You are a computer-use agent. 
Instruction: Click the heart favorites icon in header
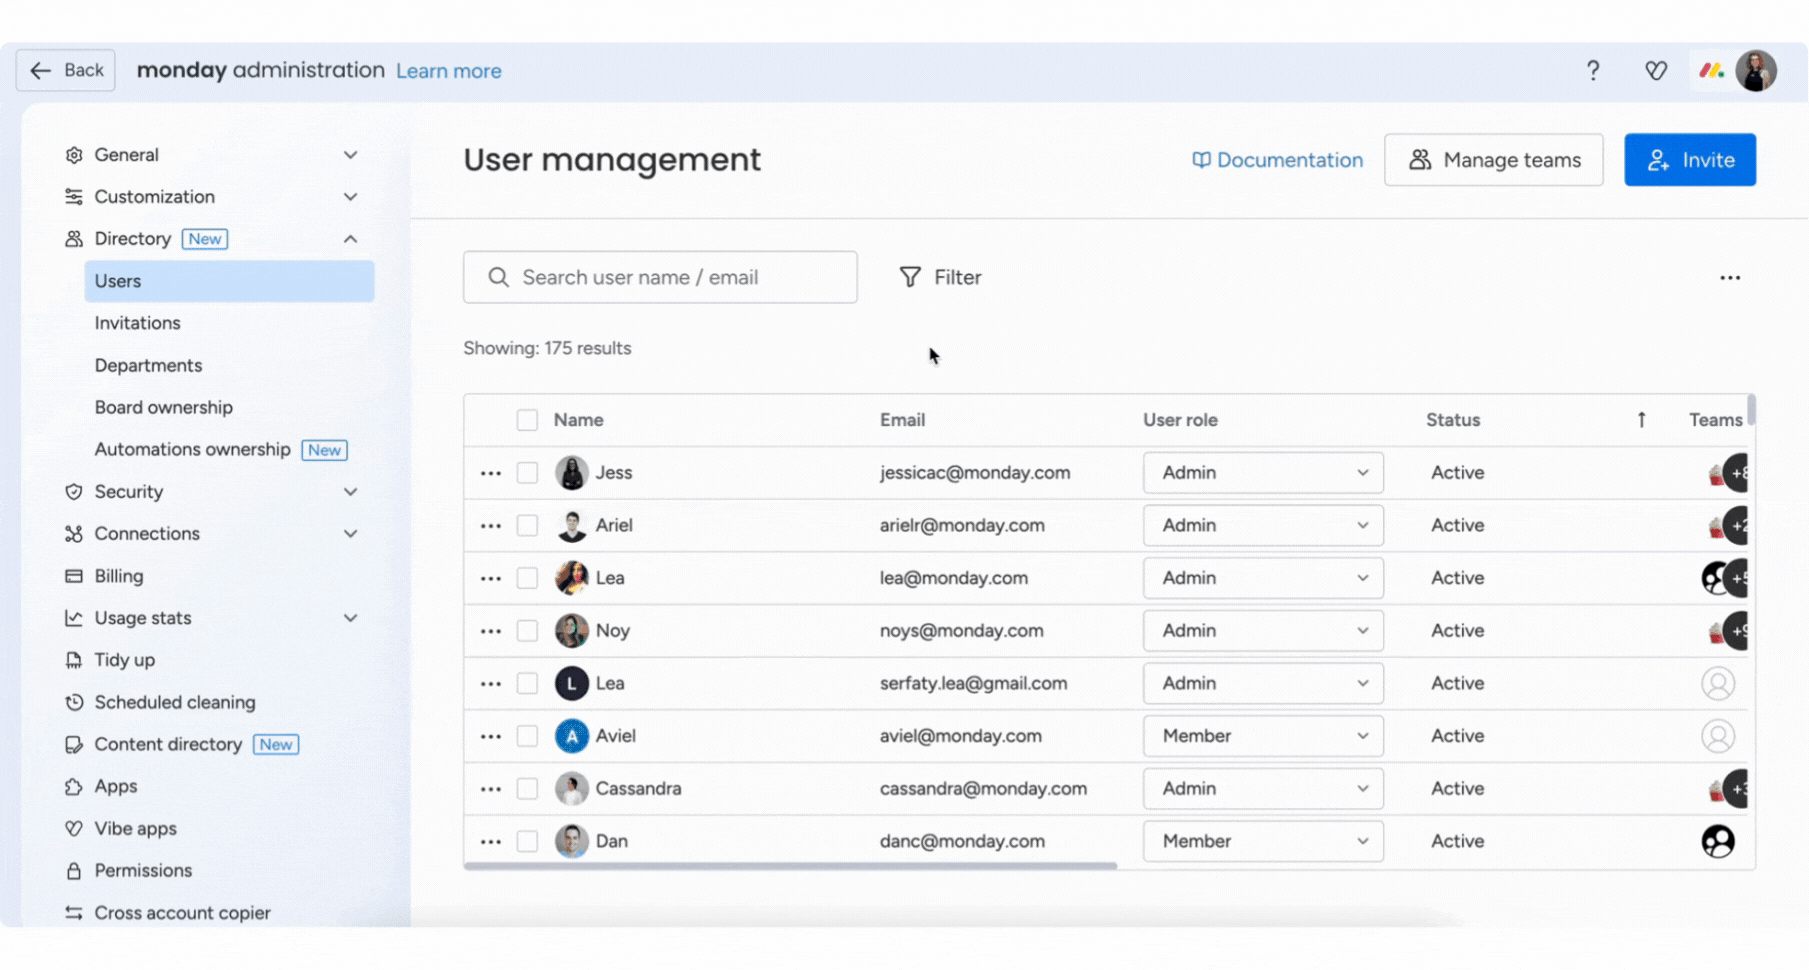click(1656, 71)
